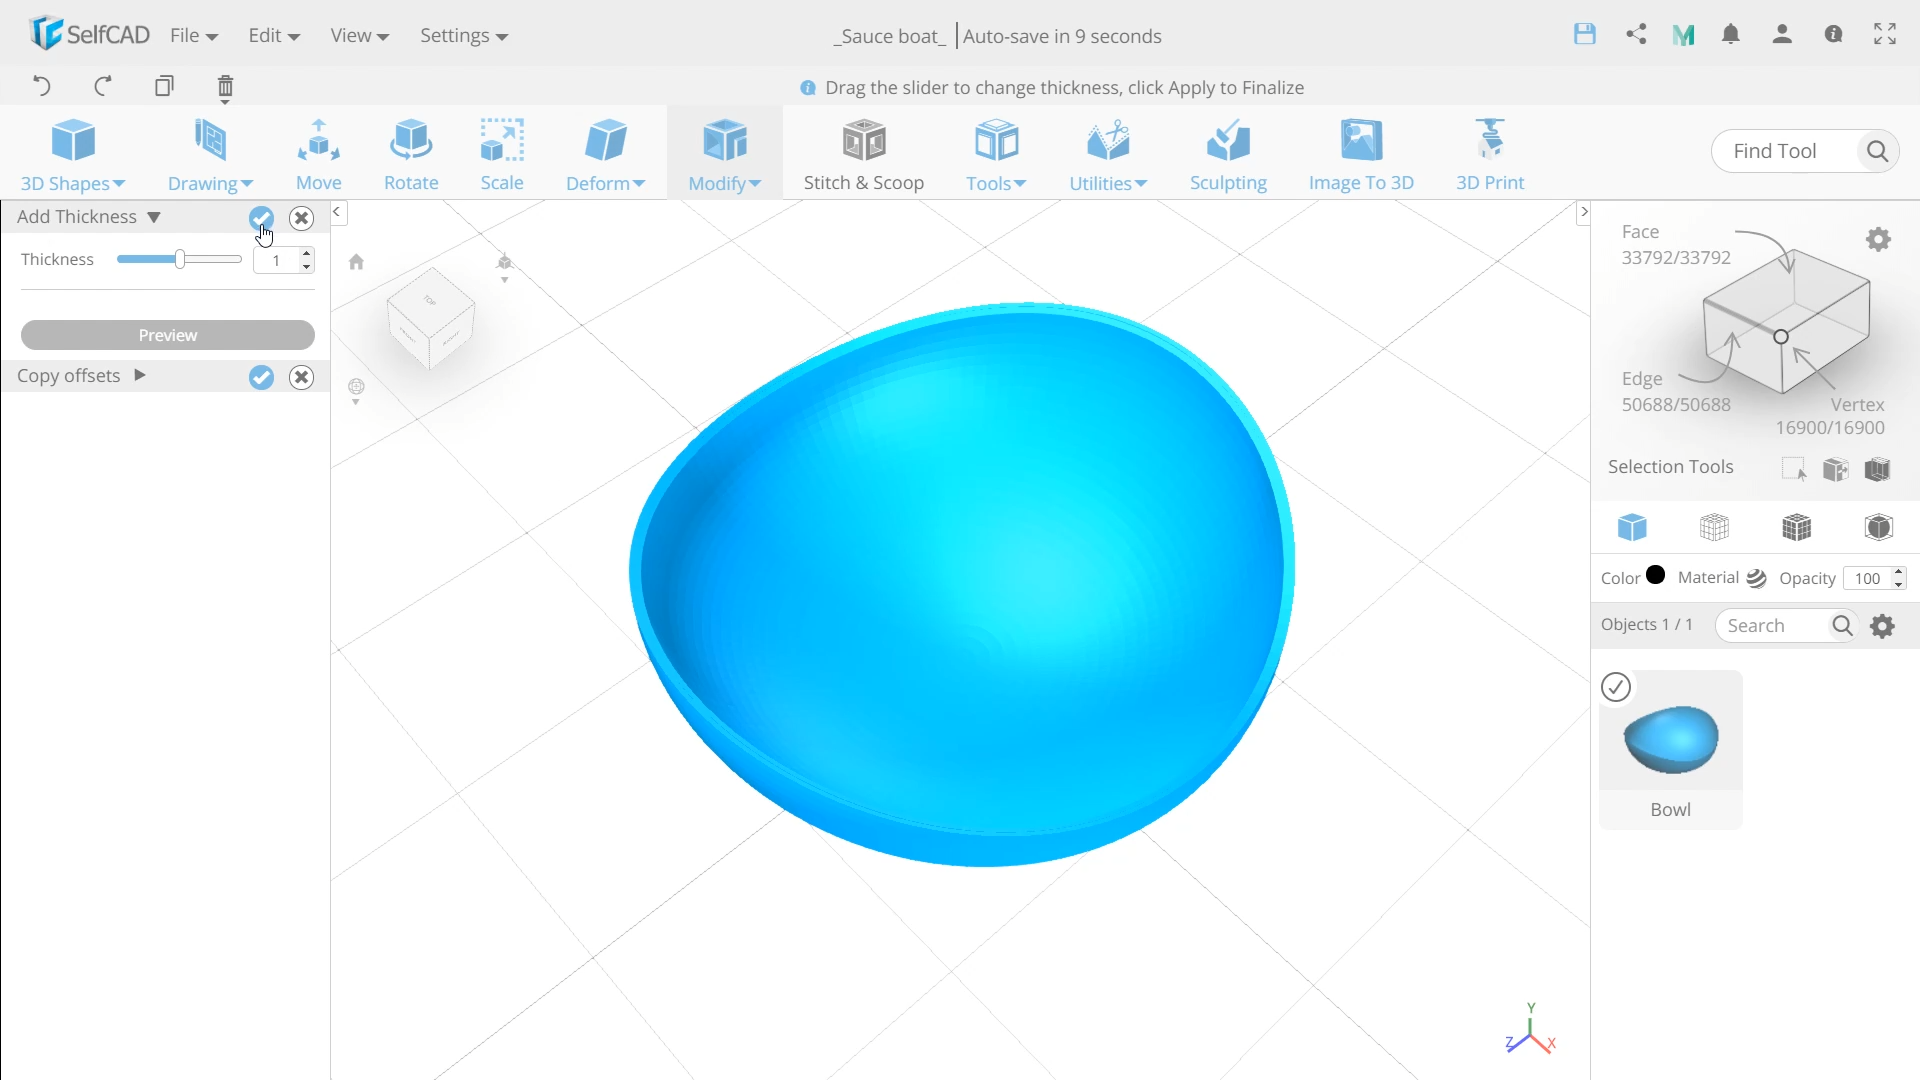Open the Tools dropdown

tap(996, 154)
